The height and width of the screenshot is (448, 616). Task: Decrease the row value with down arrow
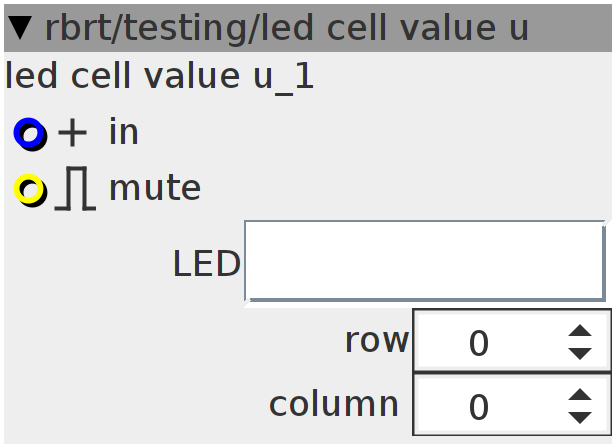pos(580,353)
